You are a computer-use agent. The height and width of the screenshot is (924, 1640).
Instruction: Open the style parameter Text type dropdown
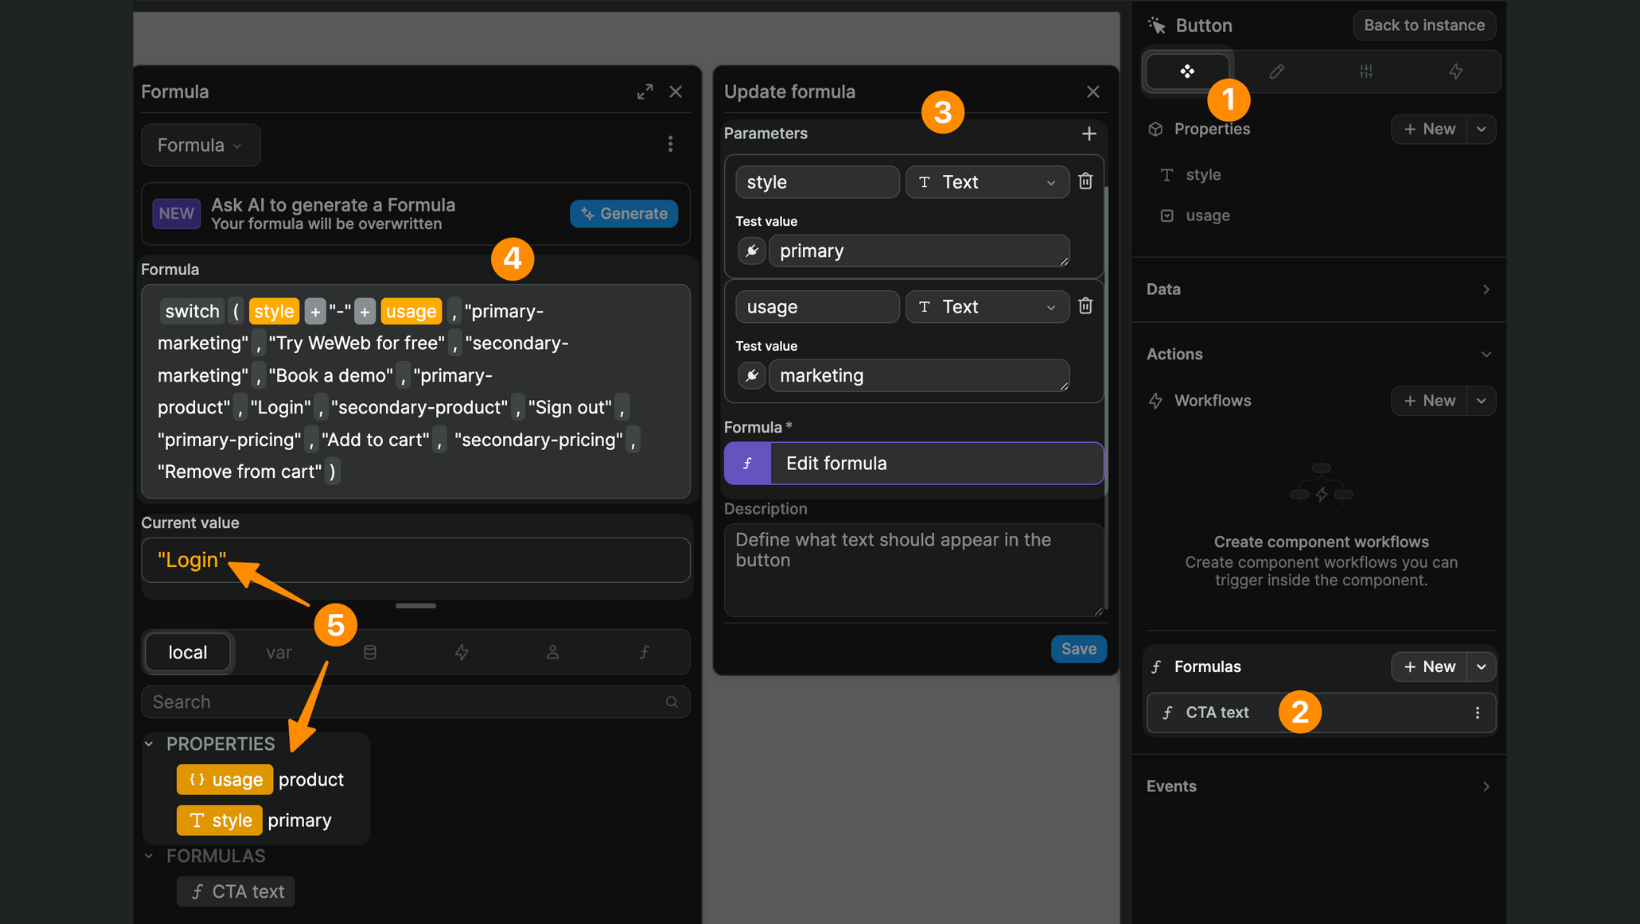pos(986,182)
